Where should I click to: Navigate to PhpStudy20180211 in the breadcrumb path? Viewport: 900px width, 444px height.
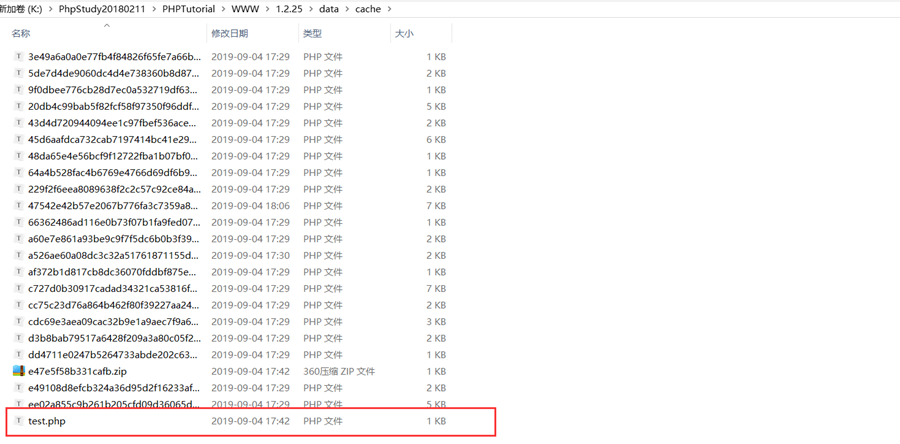101,9
